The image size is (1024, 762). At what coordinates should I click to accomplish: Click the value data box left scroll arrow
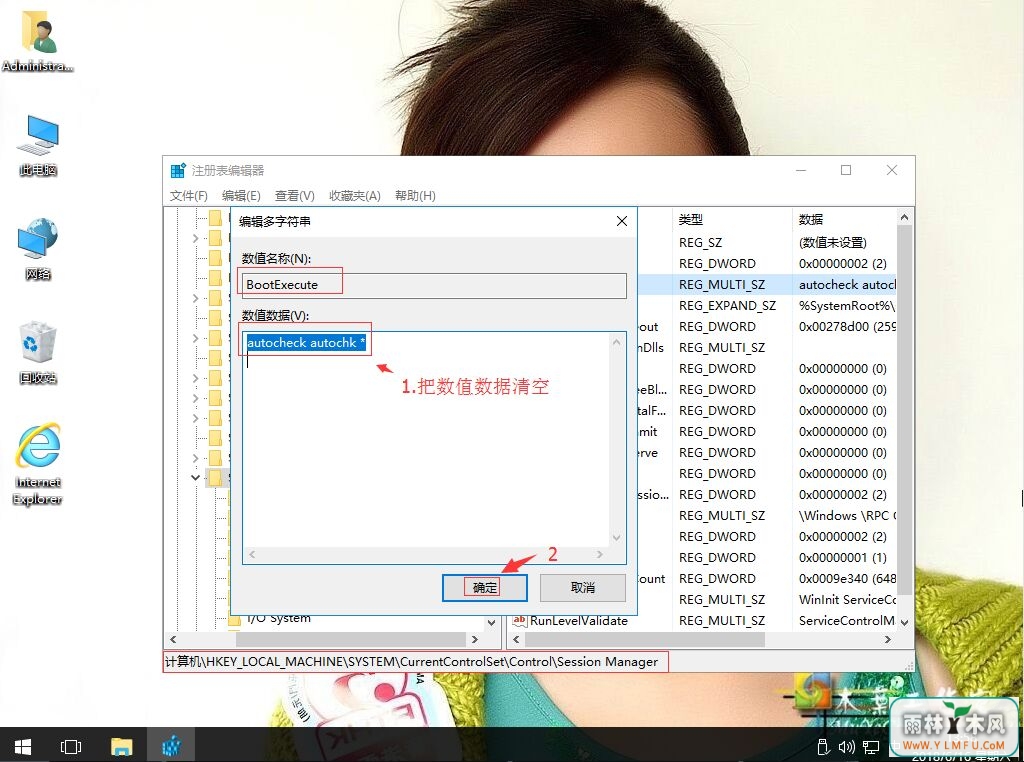point(252,554)
